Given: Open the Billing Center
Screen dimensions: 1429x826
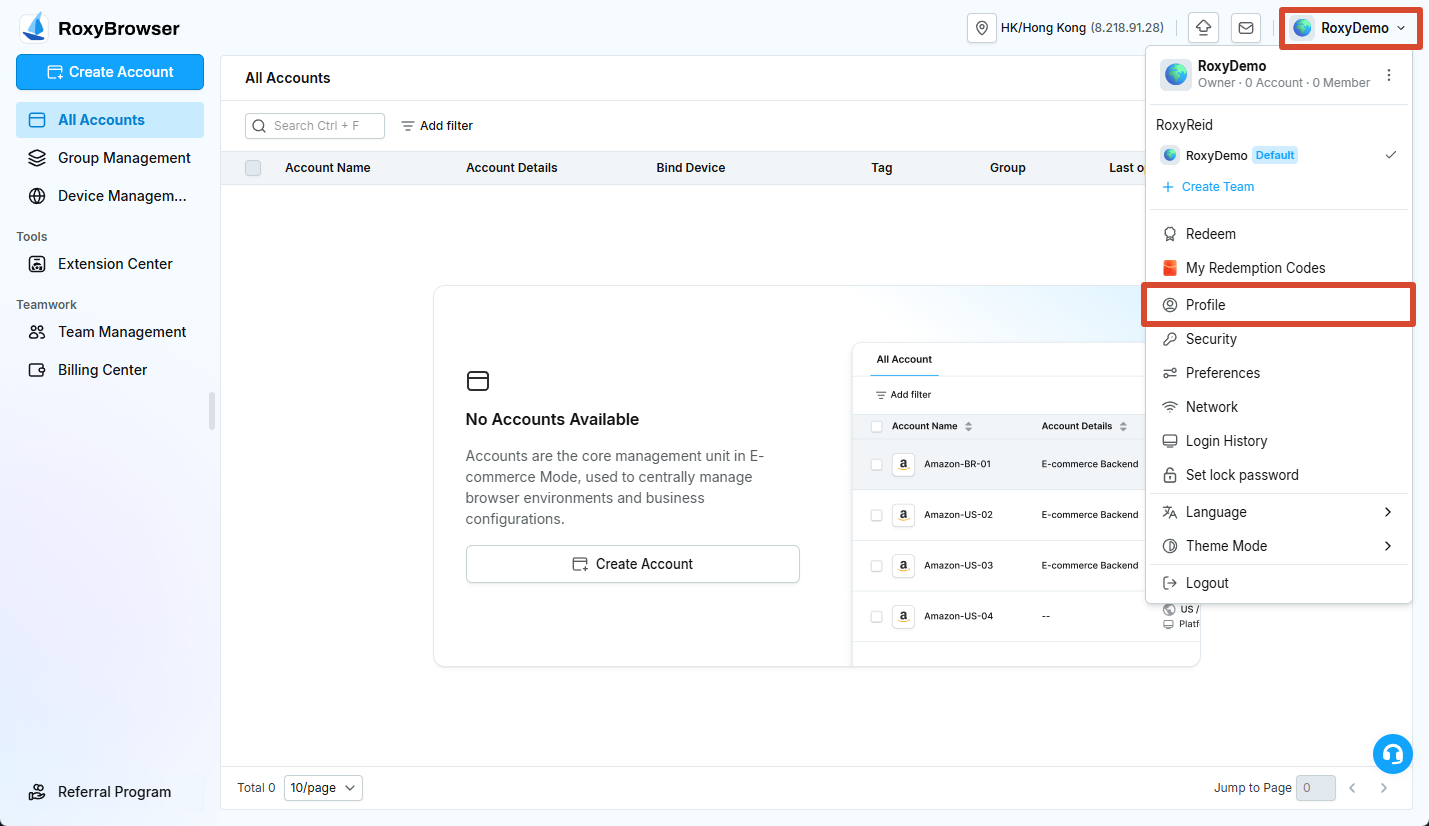Looking at the screenshot, I should (x=110, y=370).
